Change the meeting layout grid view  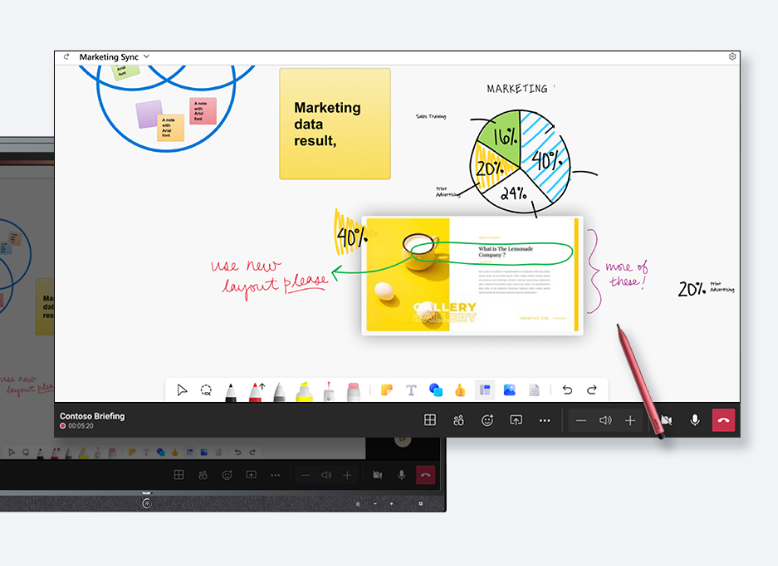tap(430, 420)
